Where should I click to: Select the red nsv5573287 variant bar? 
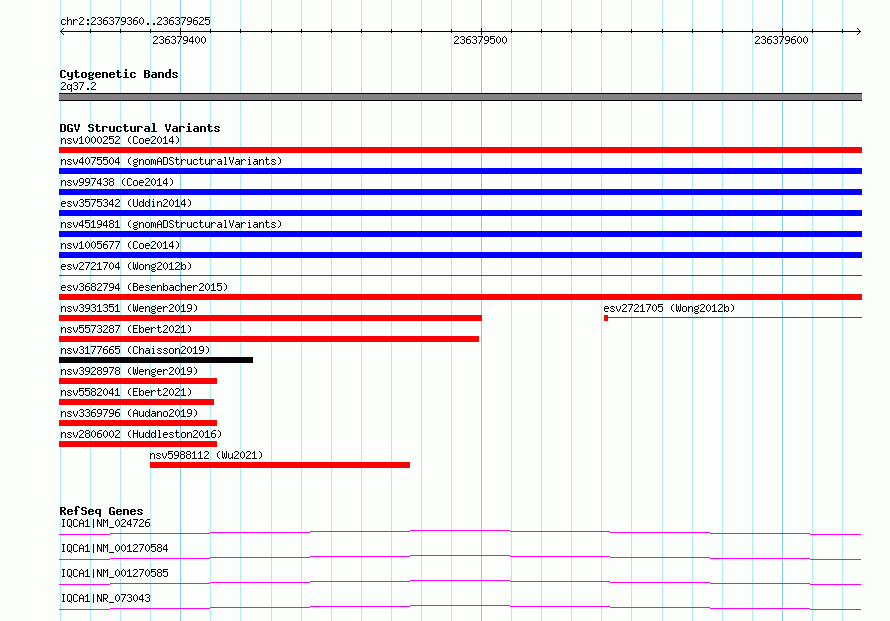(x=269, y=339)
